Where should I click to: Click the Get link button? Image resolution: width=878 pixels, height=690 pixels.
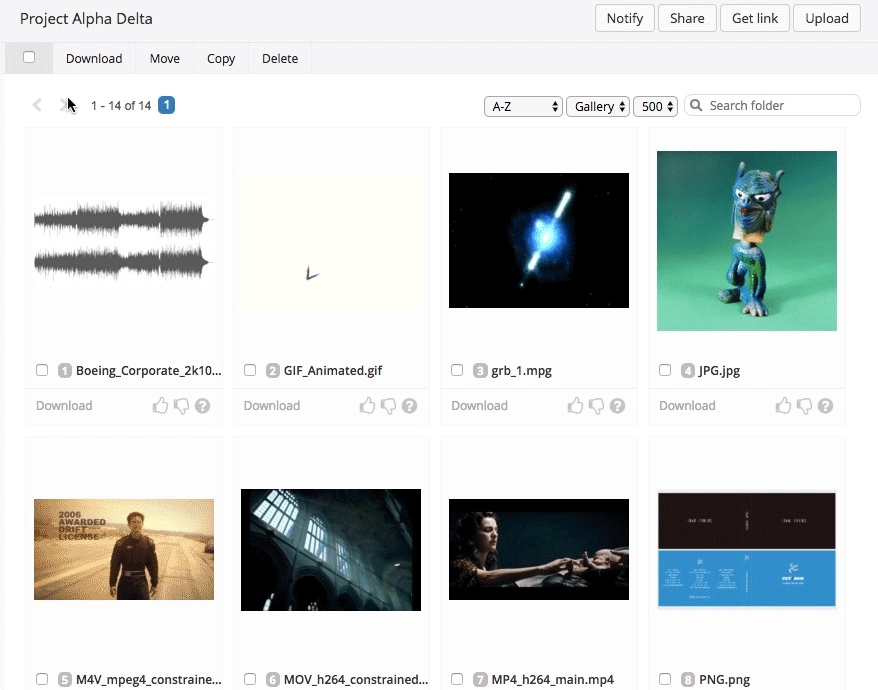[755, 18]
